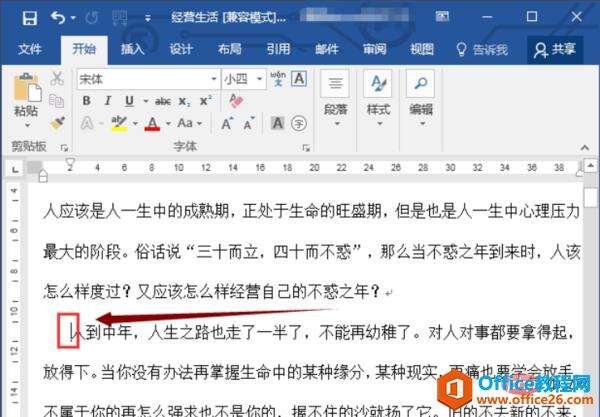The width and height of the screenshot is (600, 417).
Task: Toggle Bold formatting
Action: [86, 101]
